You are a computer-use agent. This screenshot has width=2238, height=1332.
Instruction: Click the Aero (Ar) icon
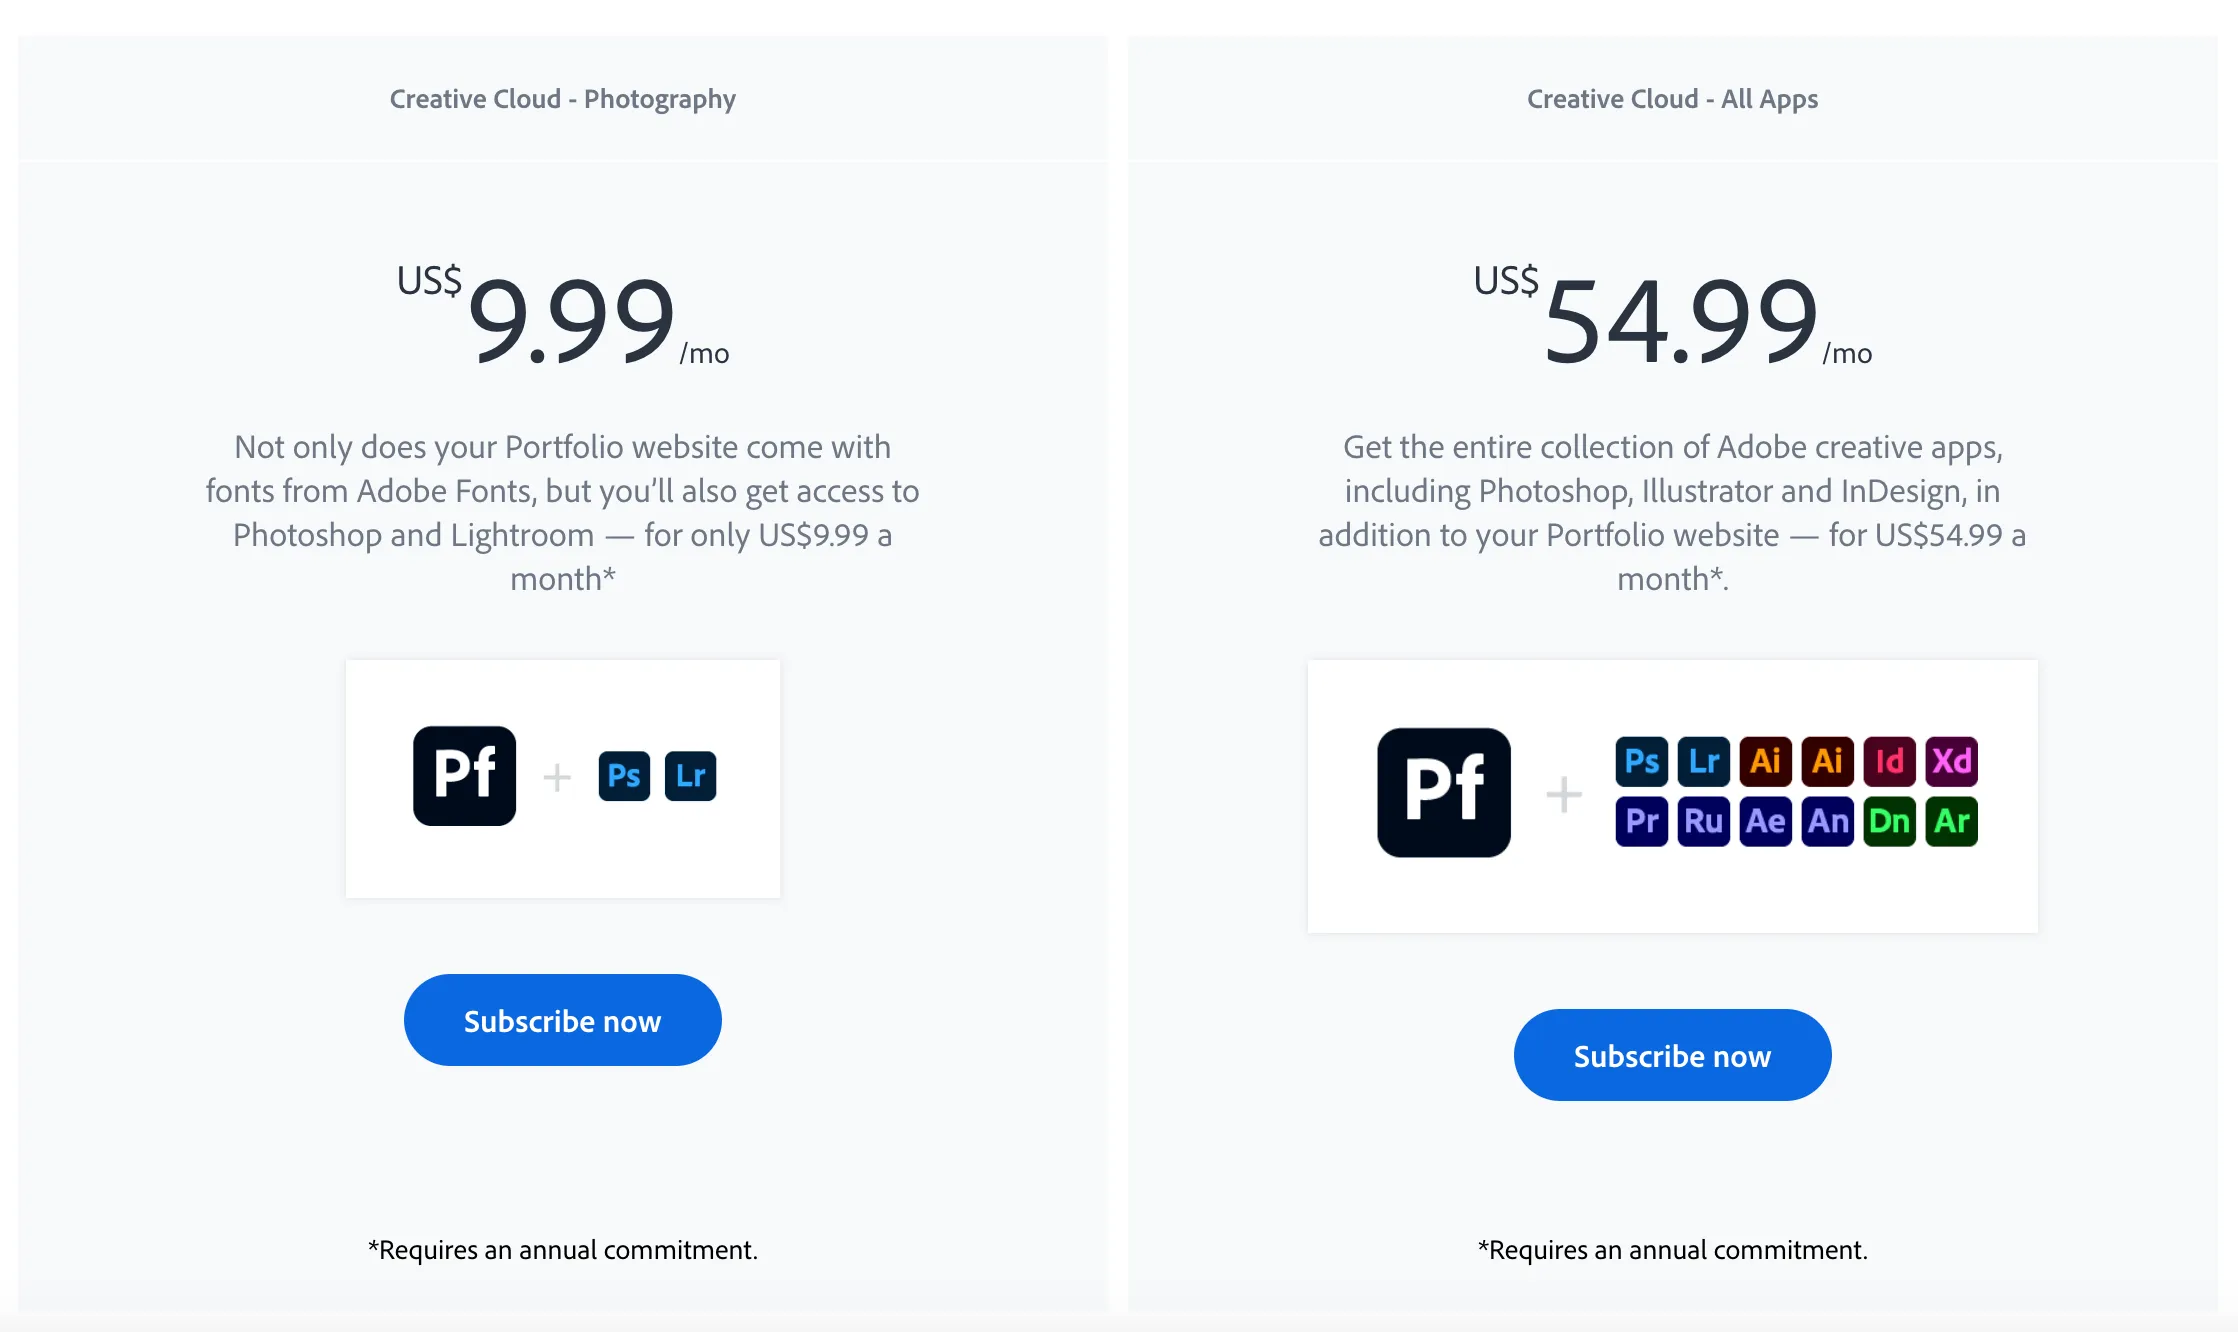click(x=1951, y=821)
